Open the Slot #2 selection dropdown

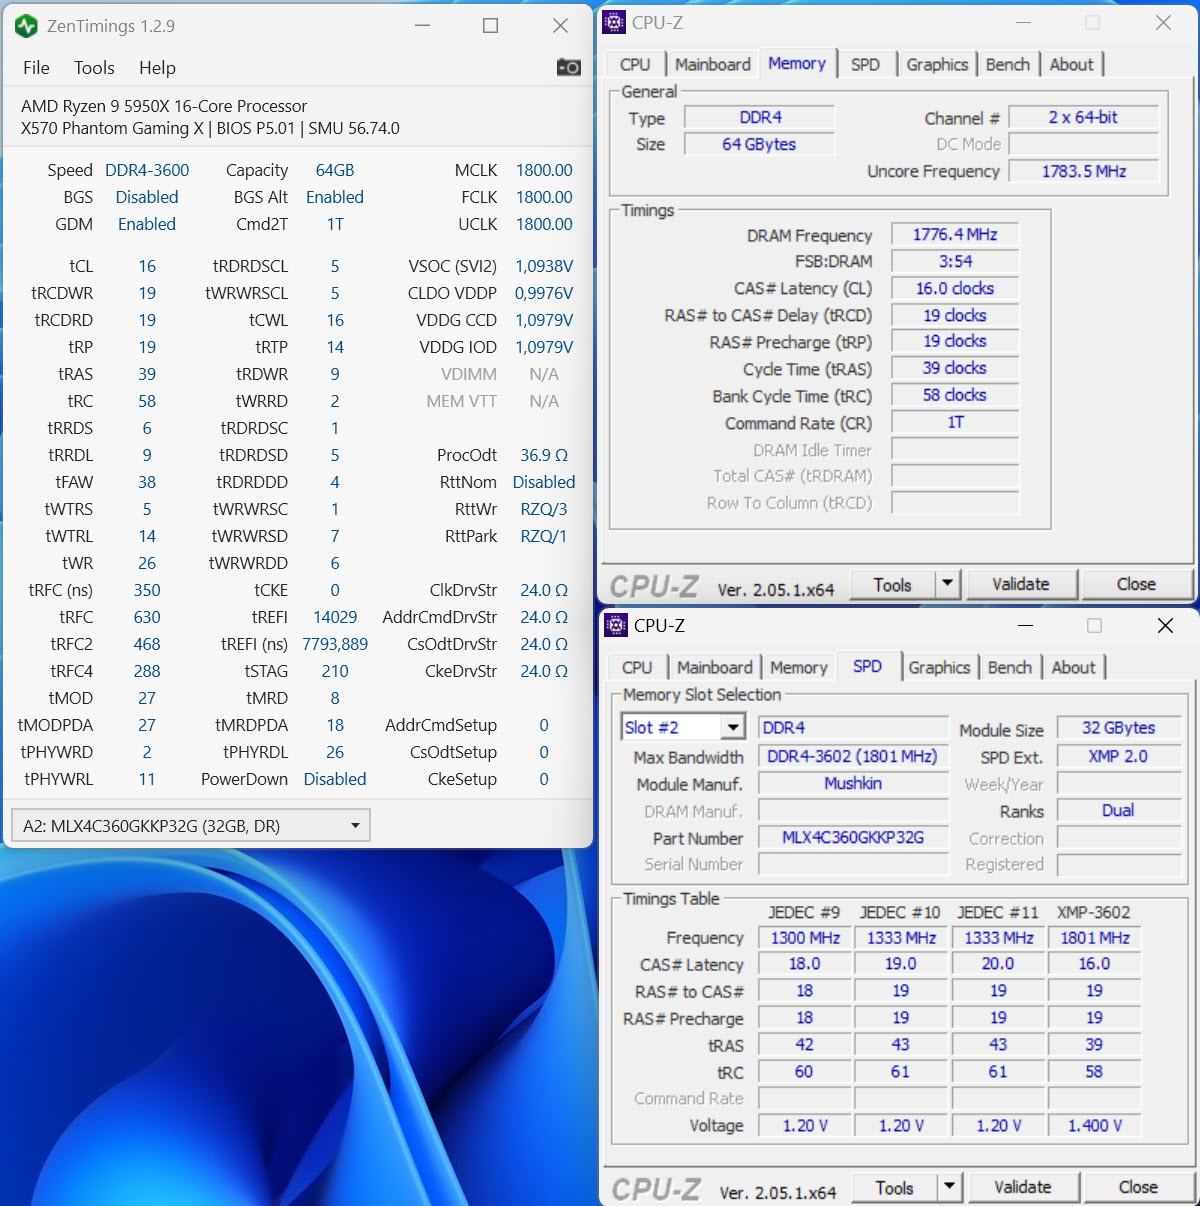point(683,727)
